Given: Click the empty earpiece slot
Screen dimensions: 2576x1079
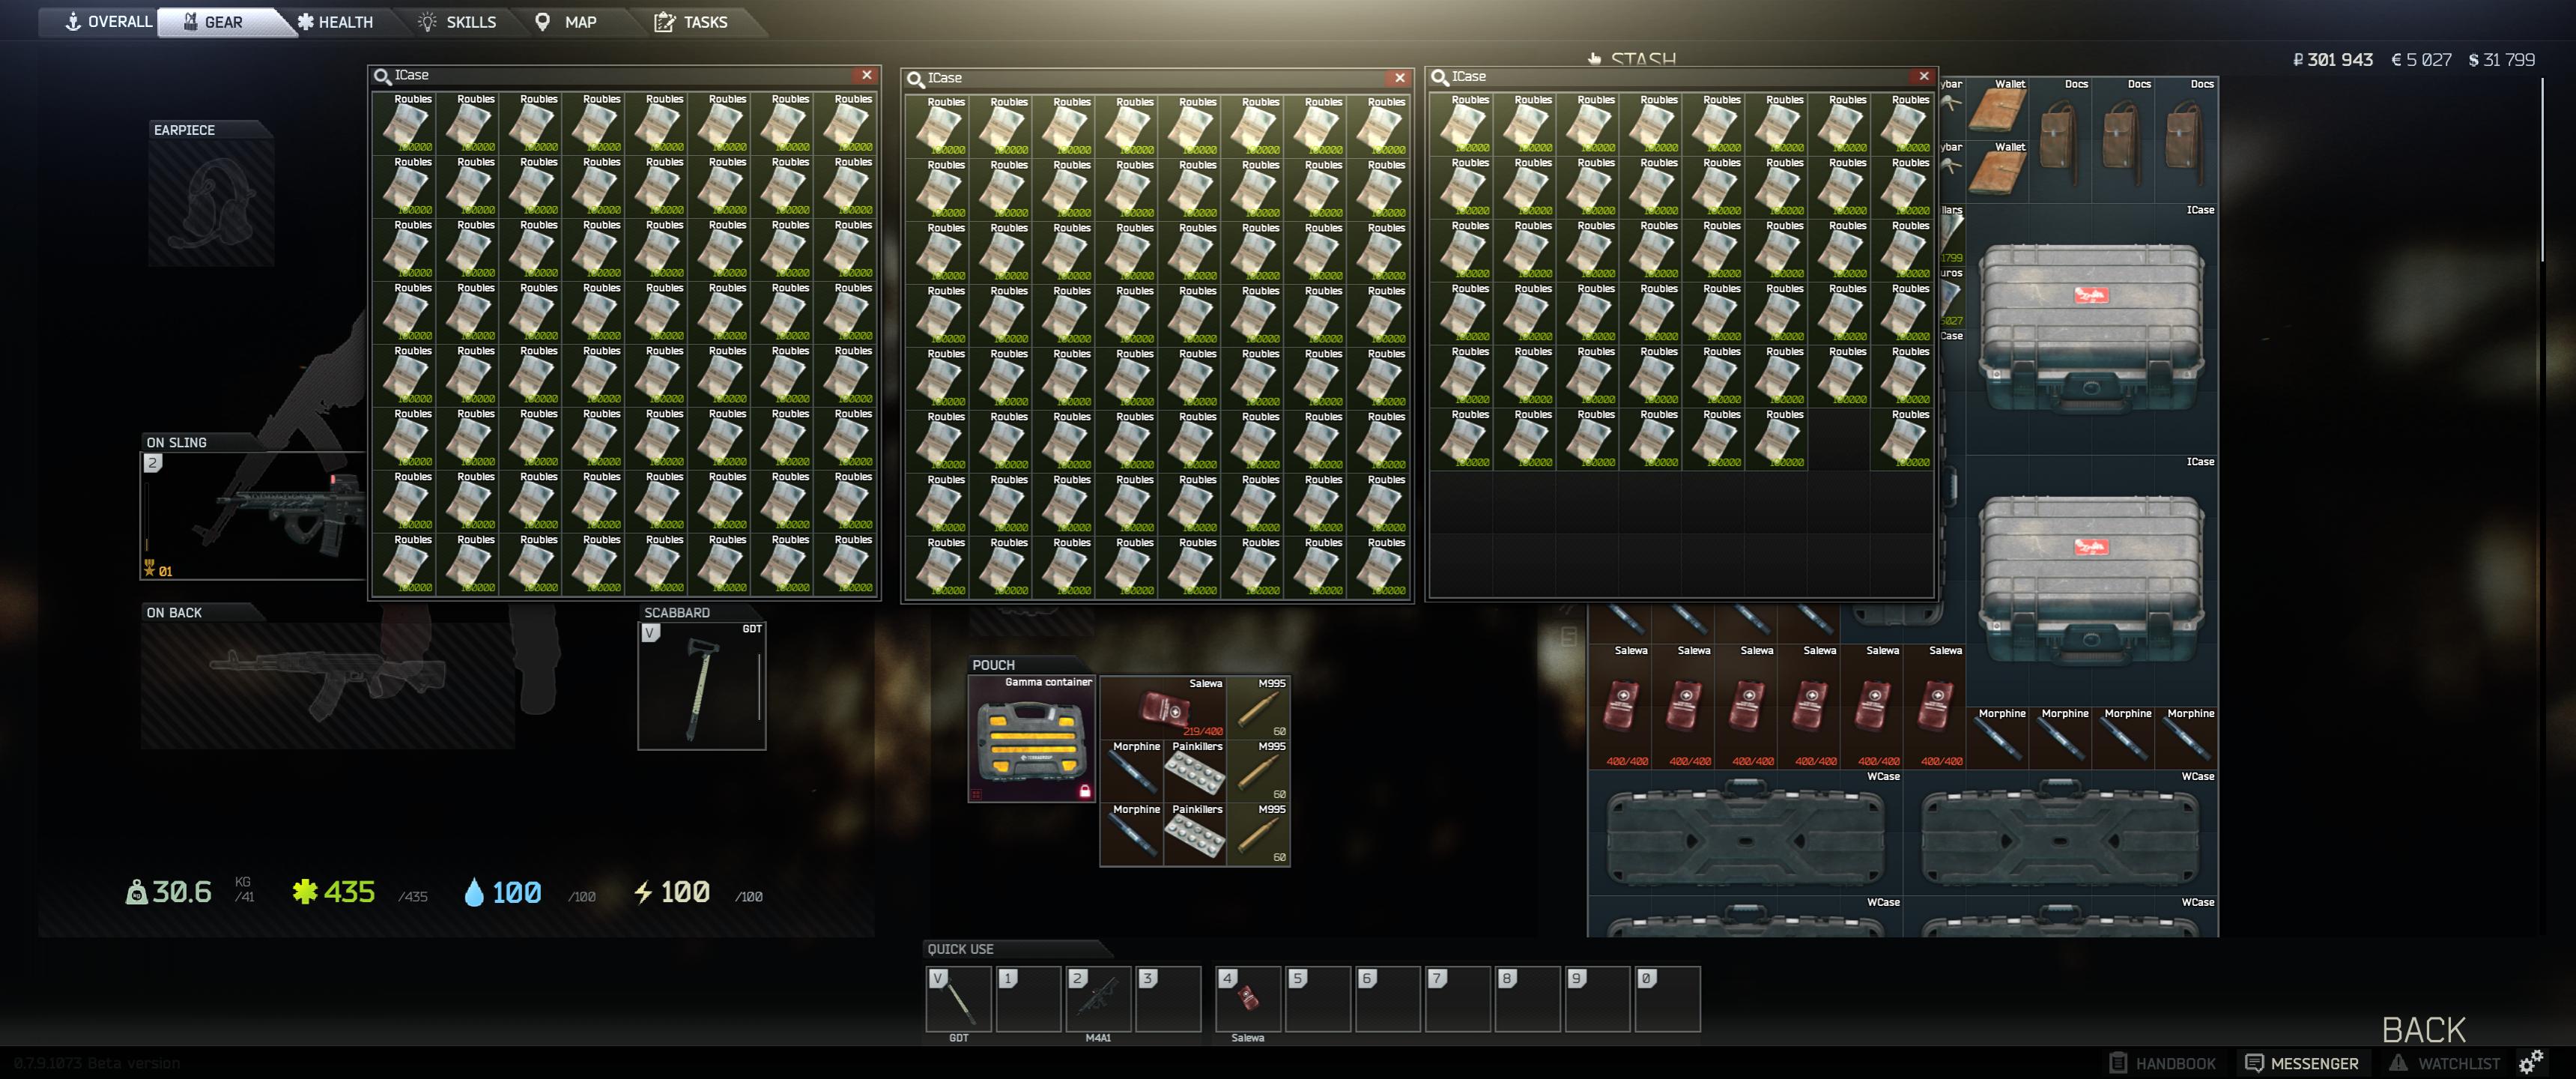Looking at the screenshot, I should click(211, 203).
